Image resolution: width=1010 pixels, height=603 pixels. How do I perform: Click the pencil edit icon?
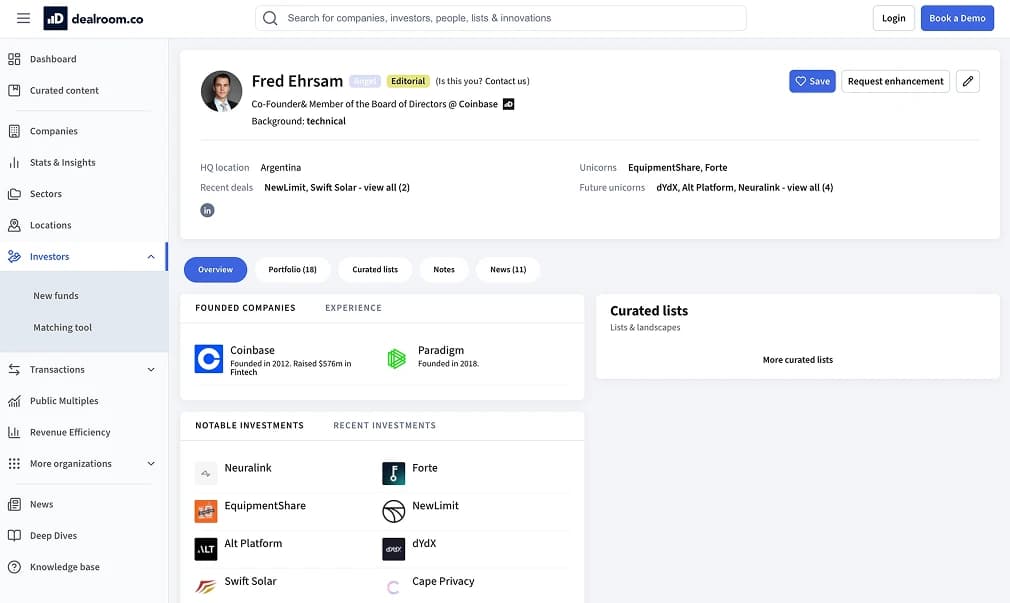[967, 81]
